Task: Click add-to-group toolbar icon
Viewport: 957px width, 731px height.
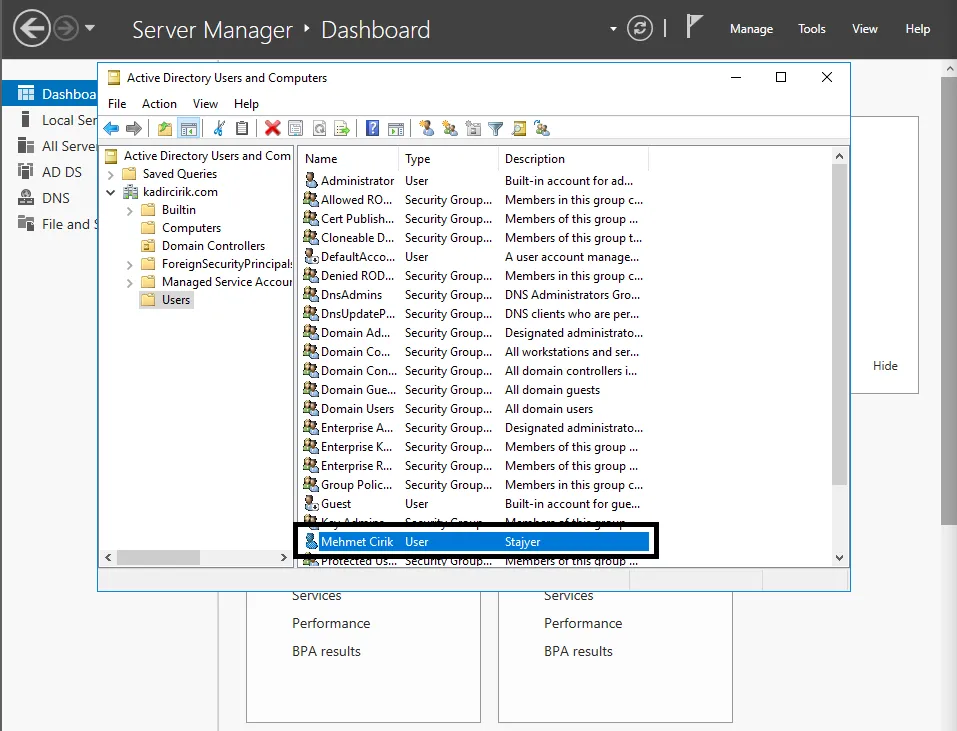Action: (541, 129)
